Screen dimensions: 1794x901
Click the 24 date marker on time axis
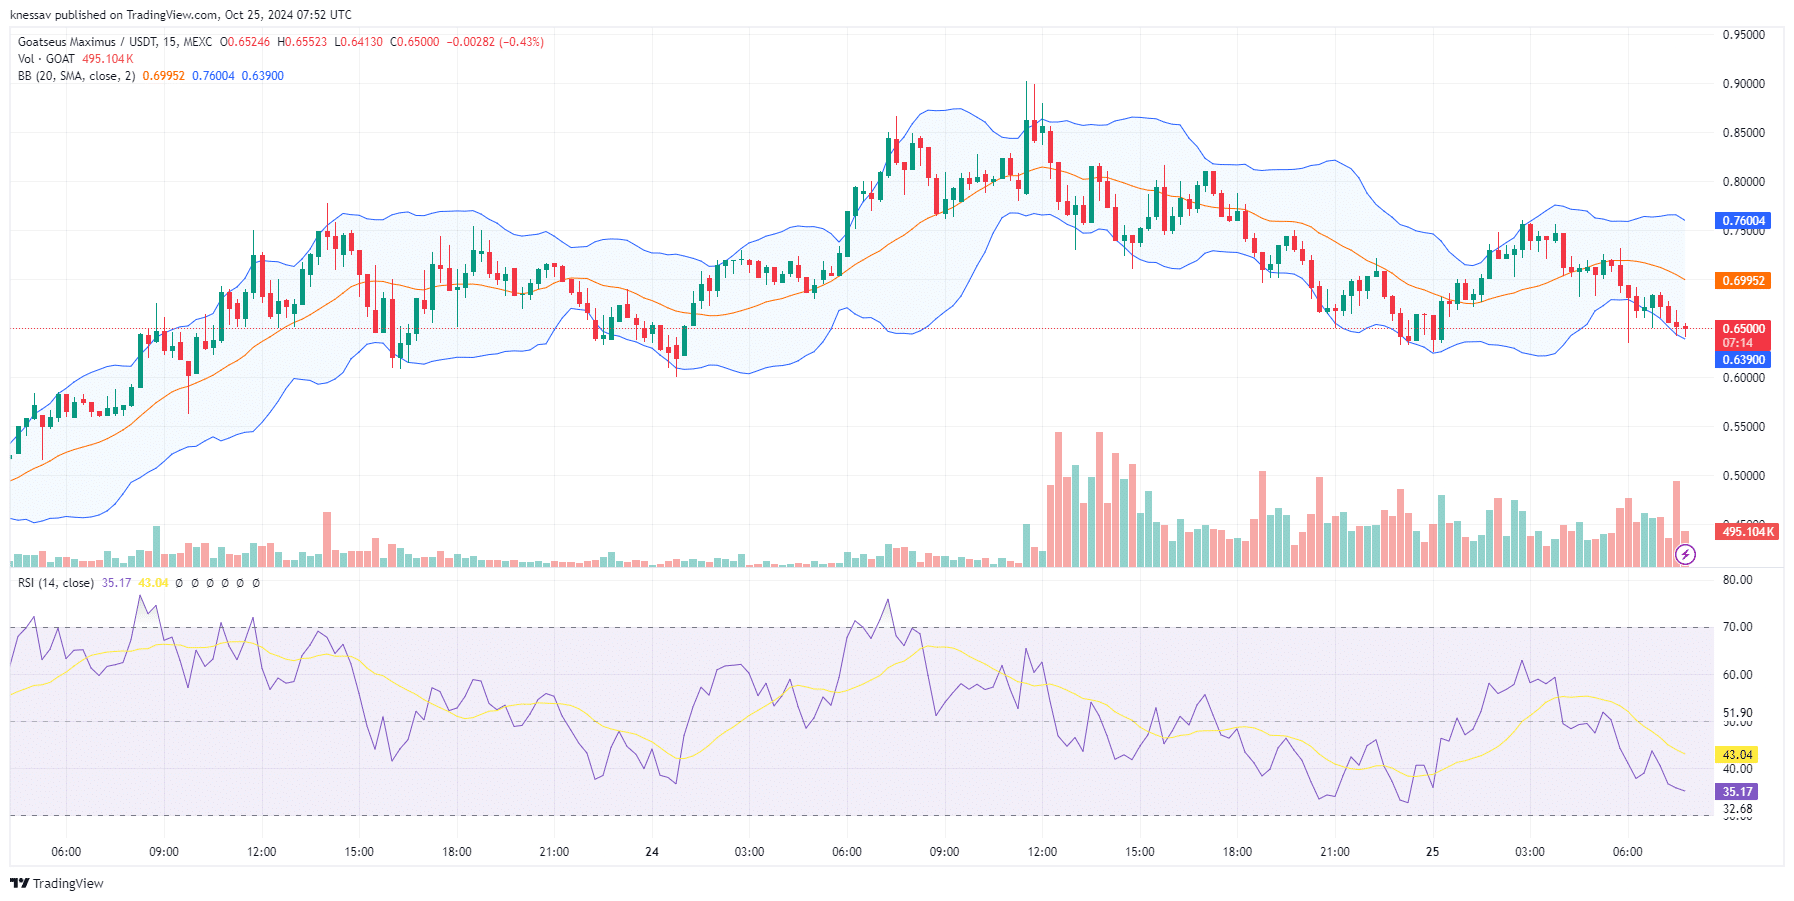652,852
